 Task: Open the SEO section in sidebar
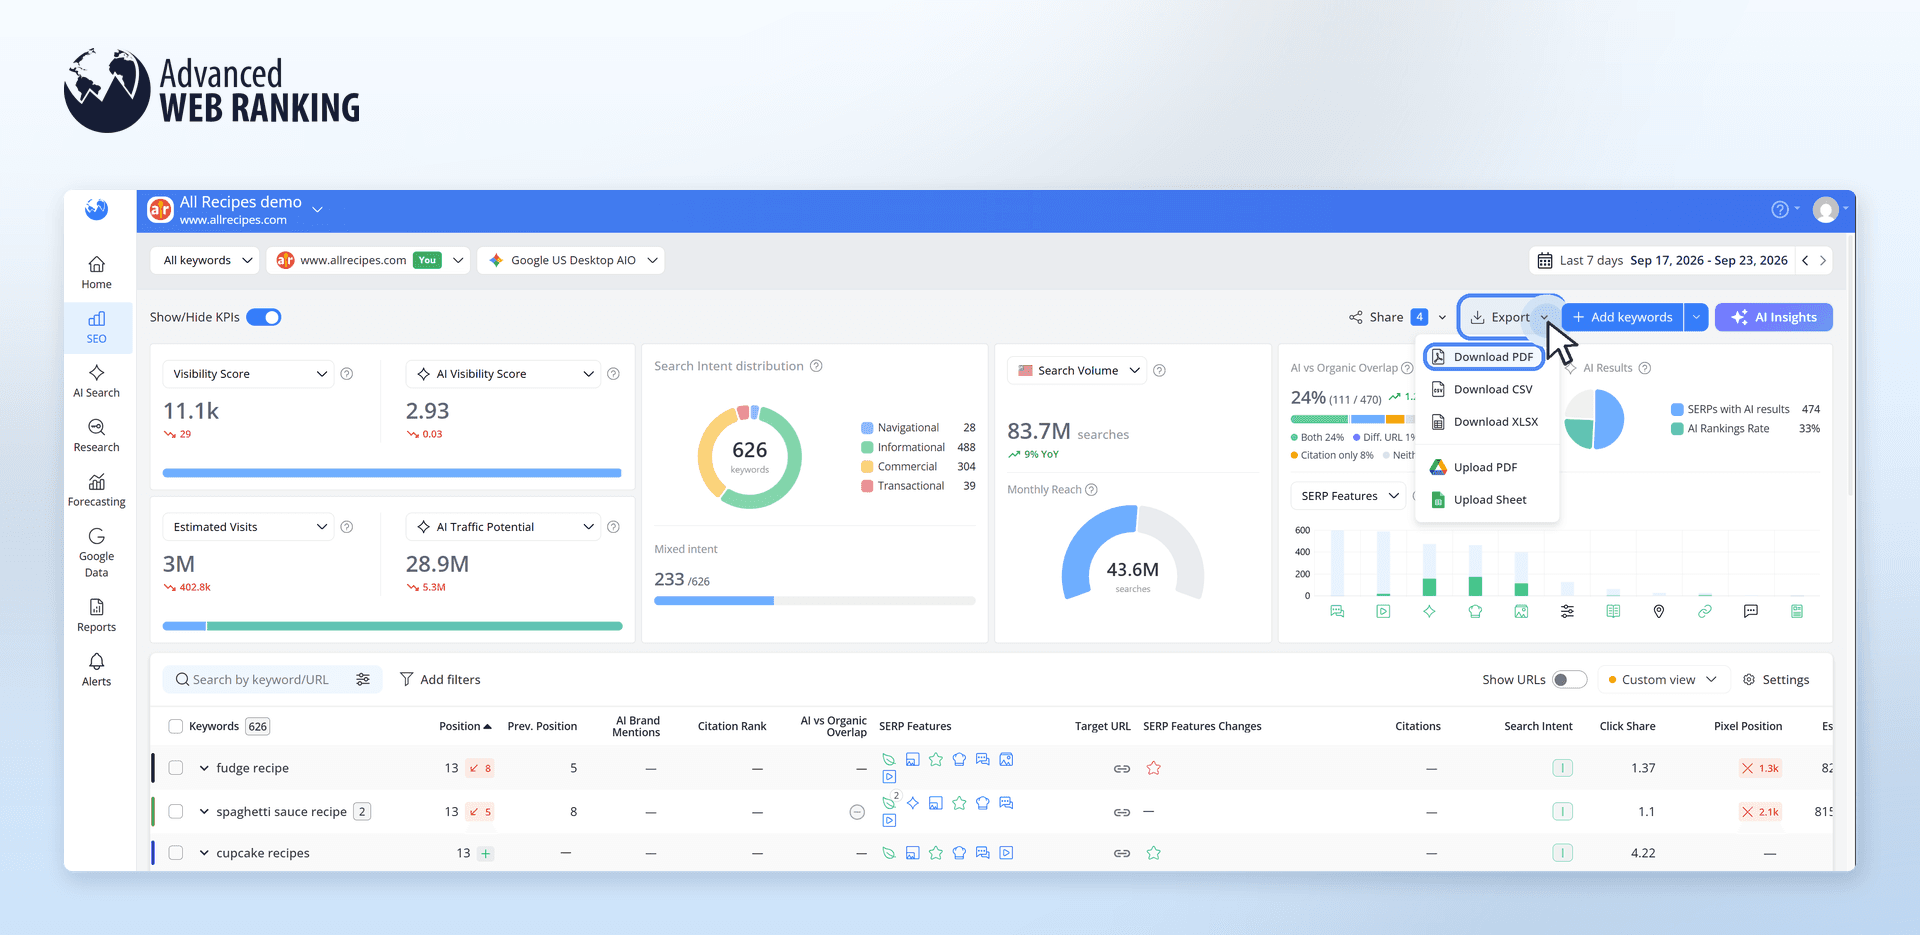(x=96, y=327)
